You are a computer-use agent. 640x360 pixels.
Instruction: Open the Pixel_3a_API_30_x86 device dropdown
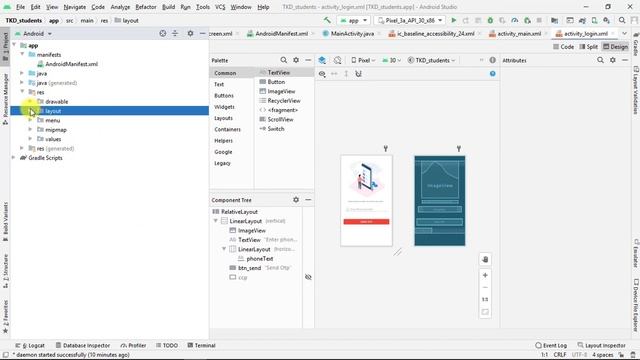(x=410, y=20)
